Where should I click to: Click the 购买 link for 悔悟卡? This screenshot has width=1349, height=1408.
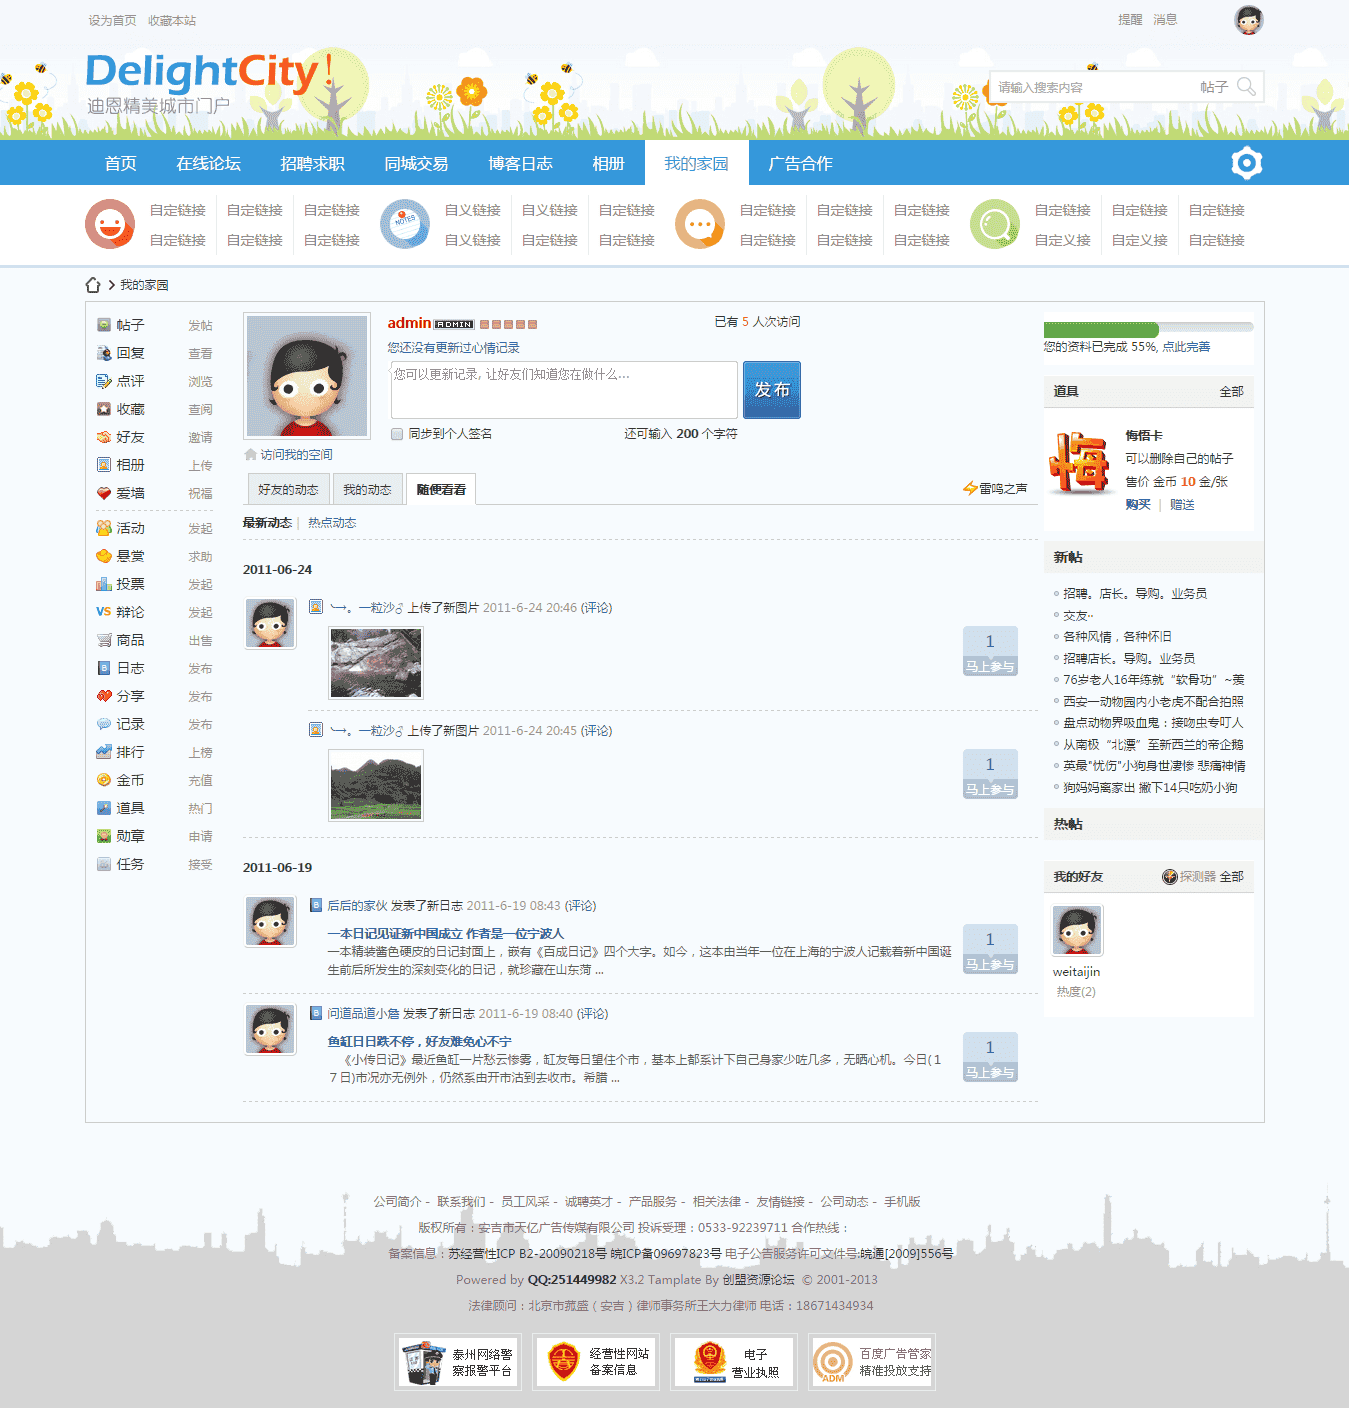click(x=1137, y=505)
